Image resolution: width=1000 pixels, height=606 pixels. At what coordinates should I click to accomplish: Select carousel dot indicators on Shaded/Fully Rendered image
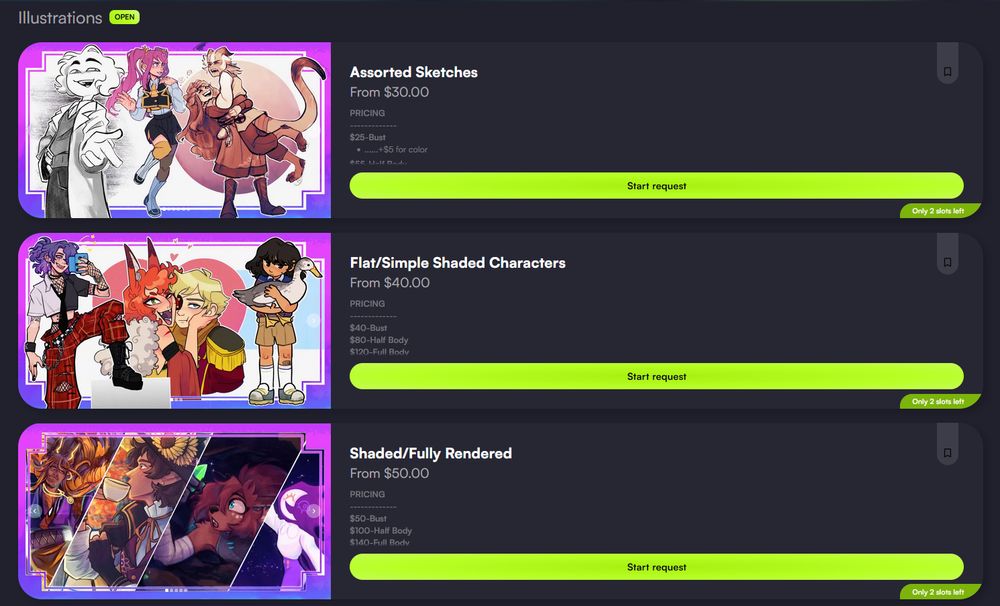177,590
